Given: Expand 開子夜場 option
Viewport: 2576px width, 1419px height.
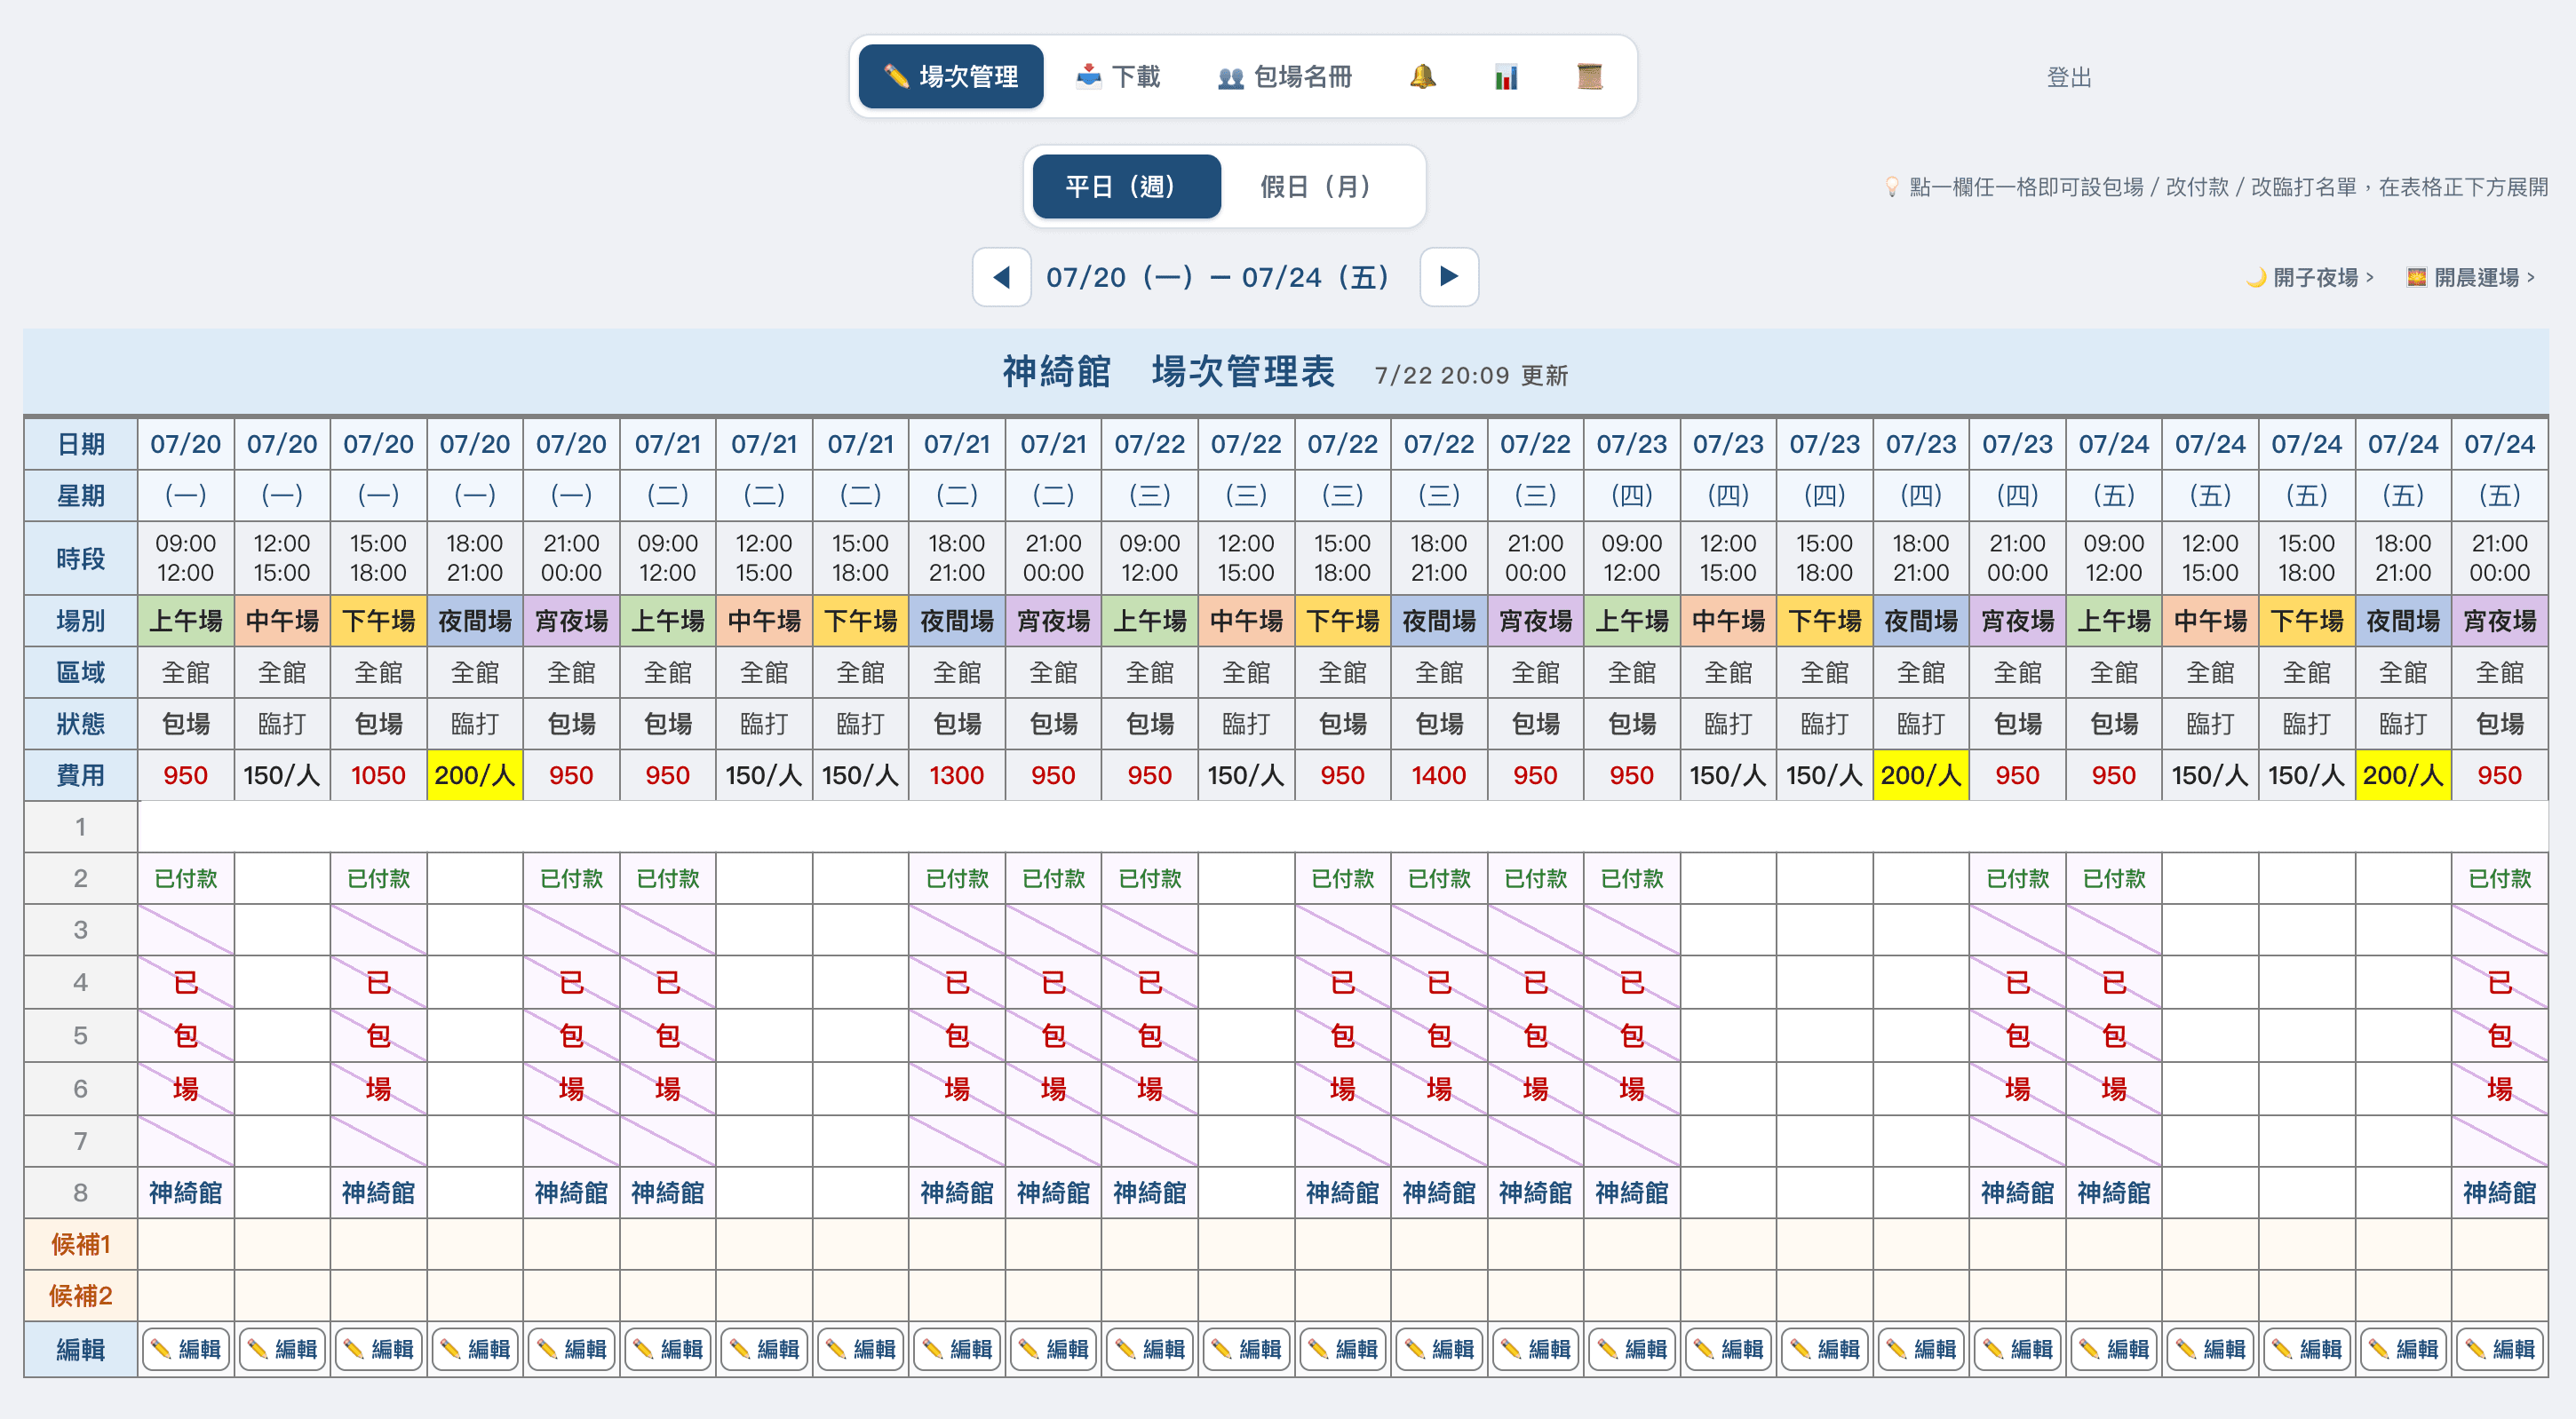Looking at the screenshot, I should [2309, 277].
